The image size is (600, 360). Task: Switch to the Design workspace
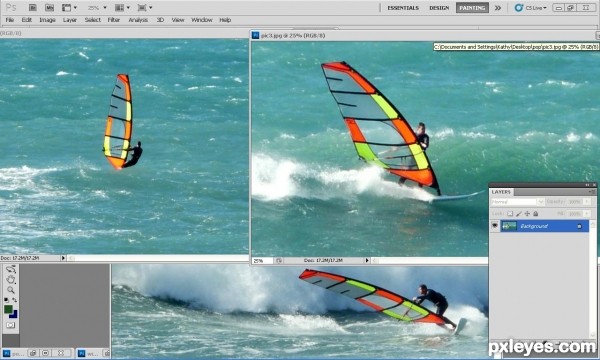[x=439, y=8]
